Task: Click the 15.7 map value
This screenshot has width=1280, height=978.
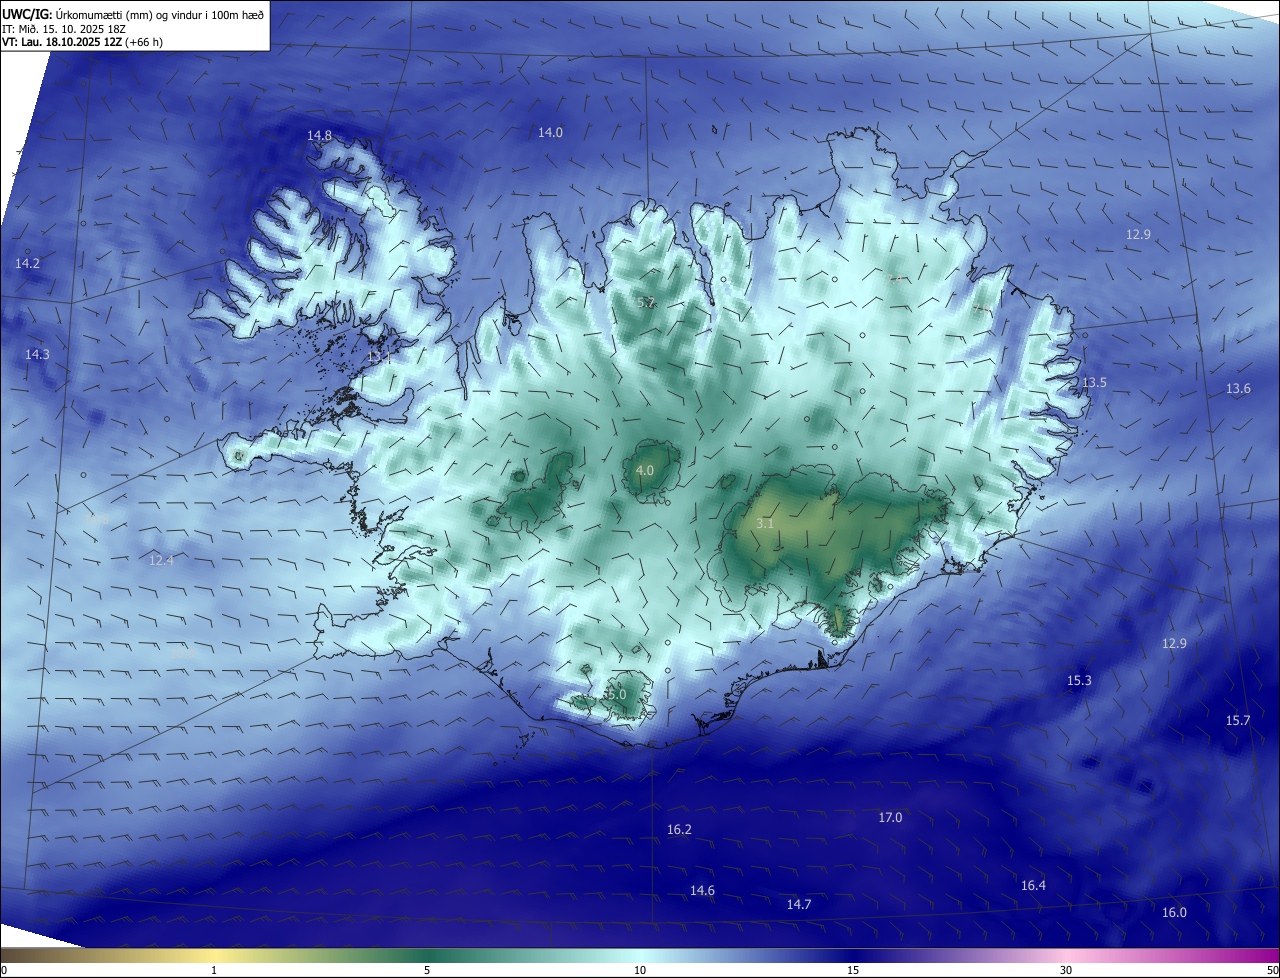Action: [1238, 720]
